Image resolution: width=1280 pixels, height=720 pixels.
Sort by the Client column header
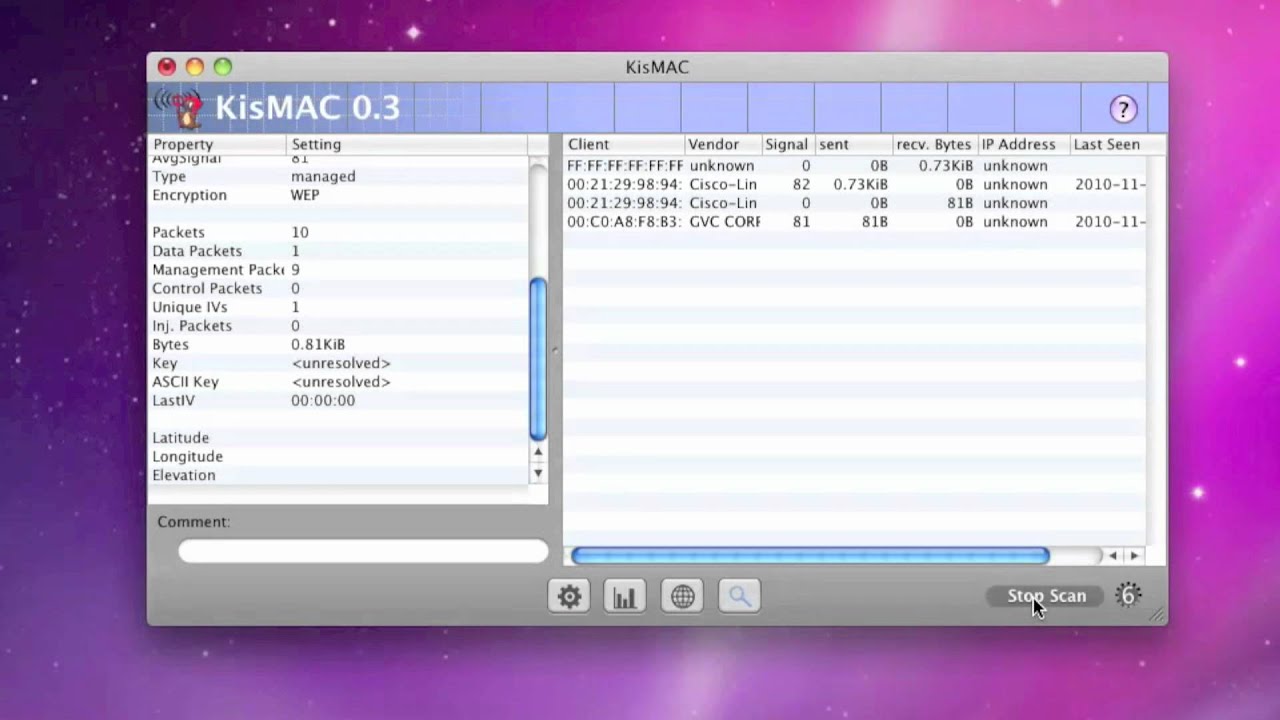624,144
